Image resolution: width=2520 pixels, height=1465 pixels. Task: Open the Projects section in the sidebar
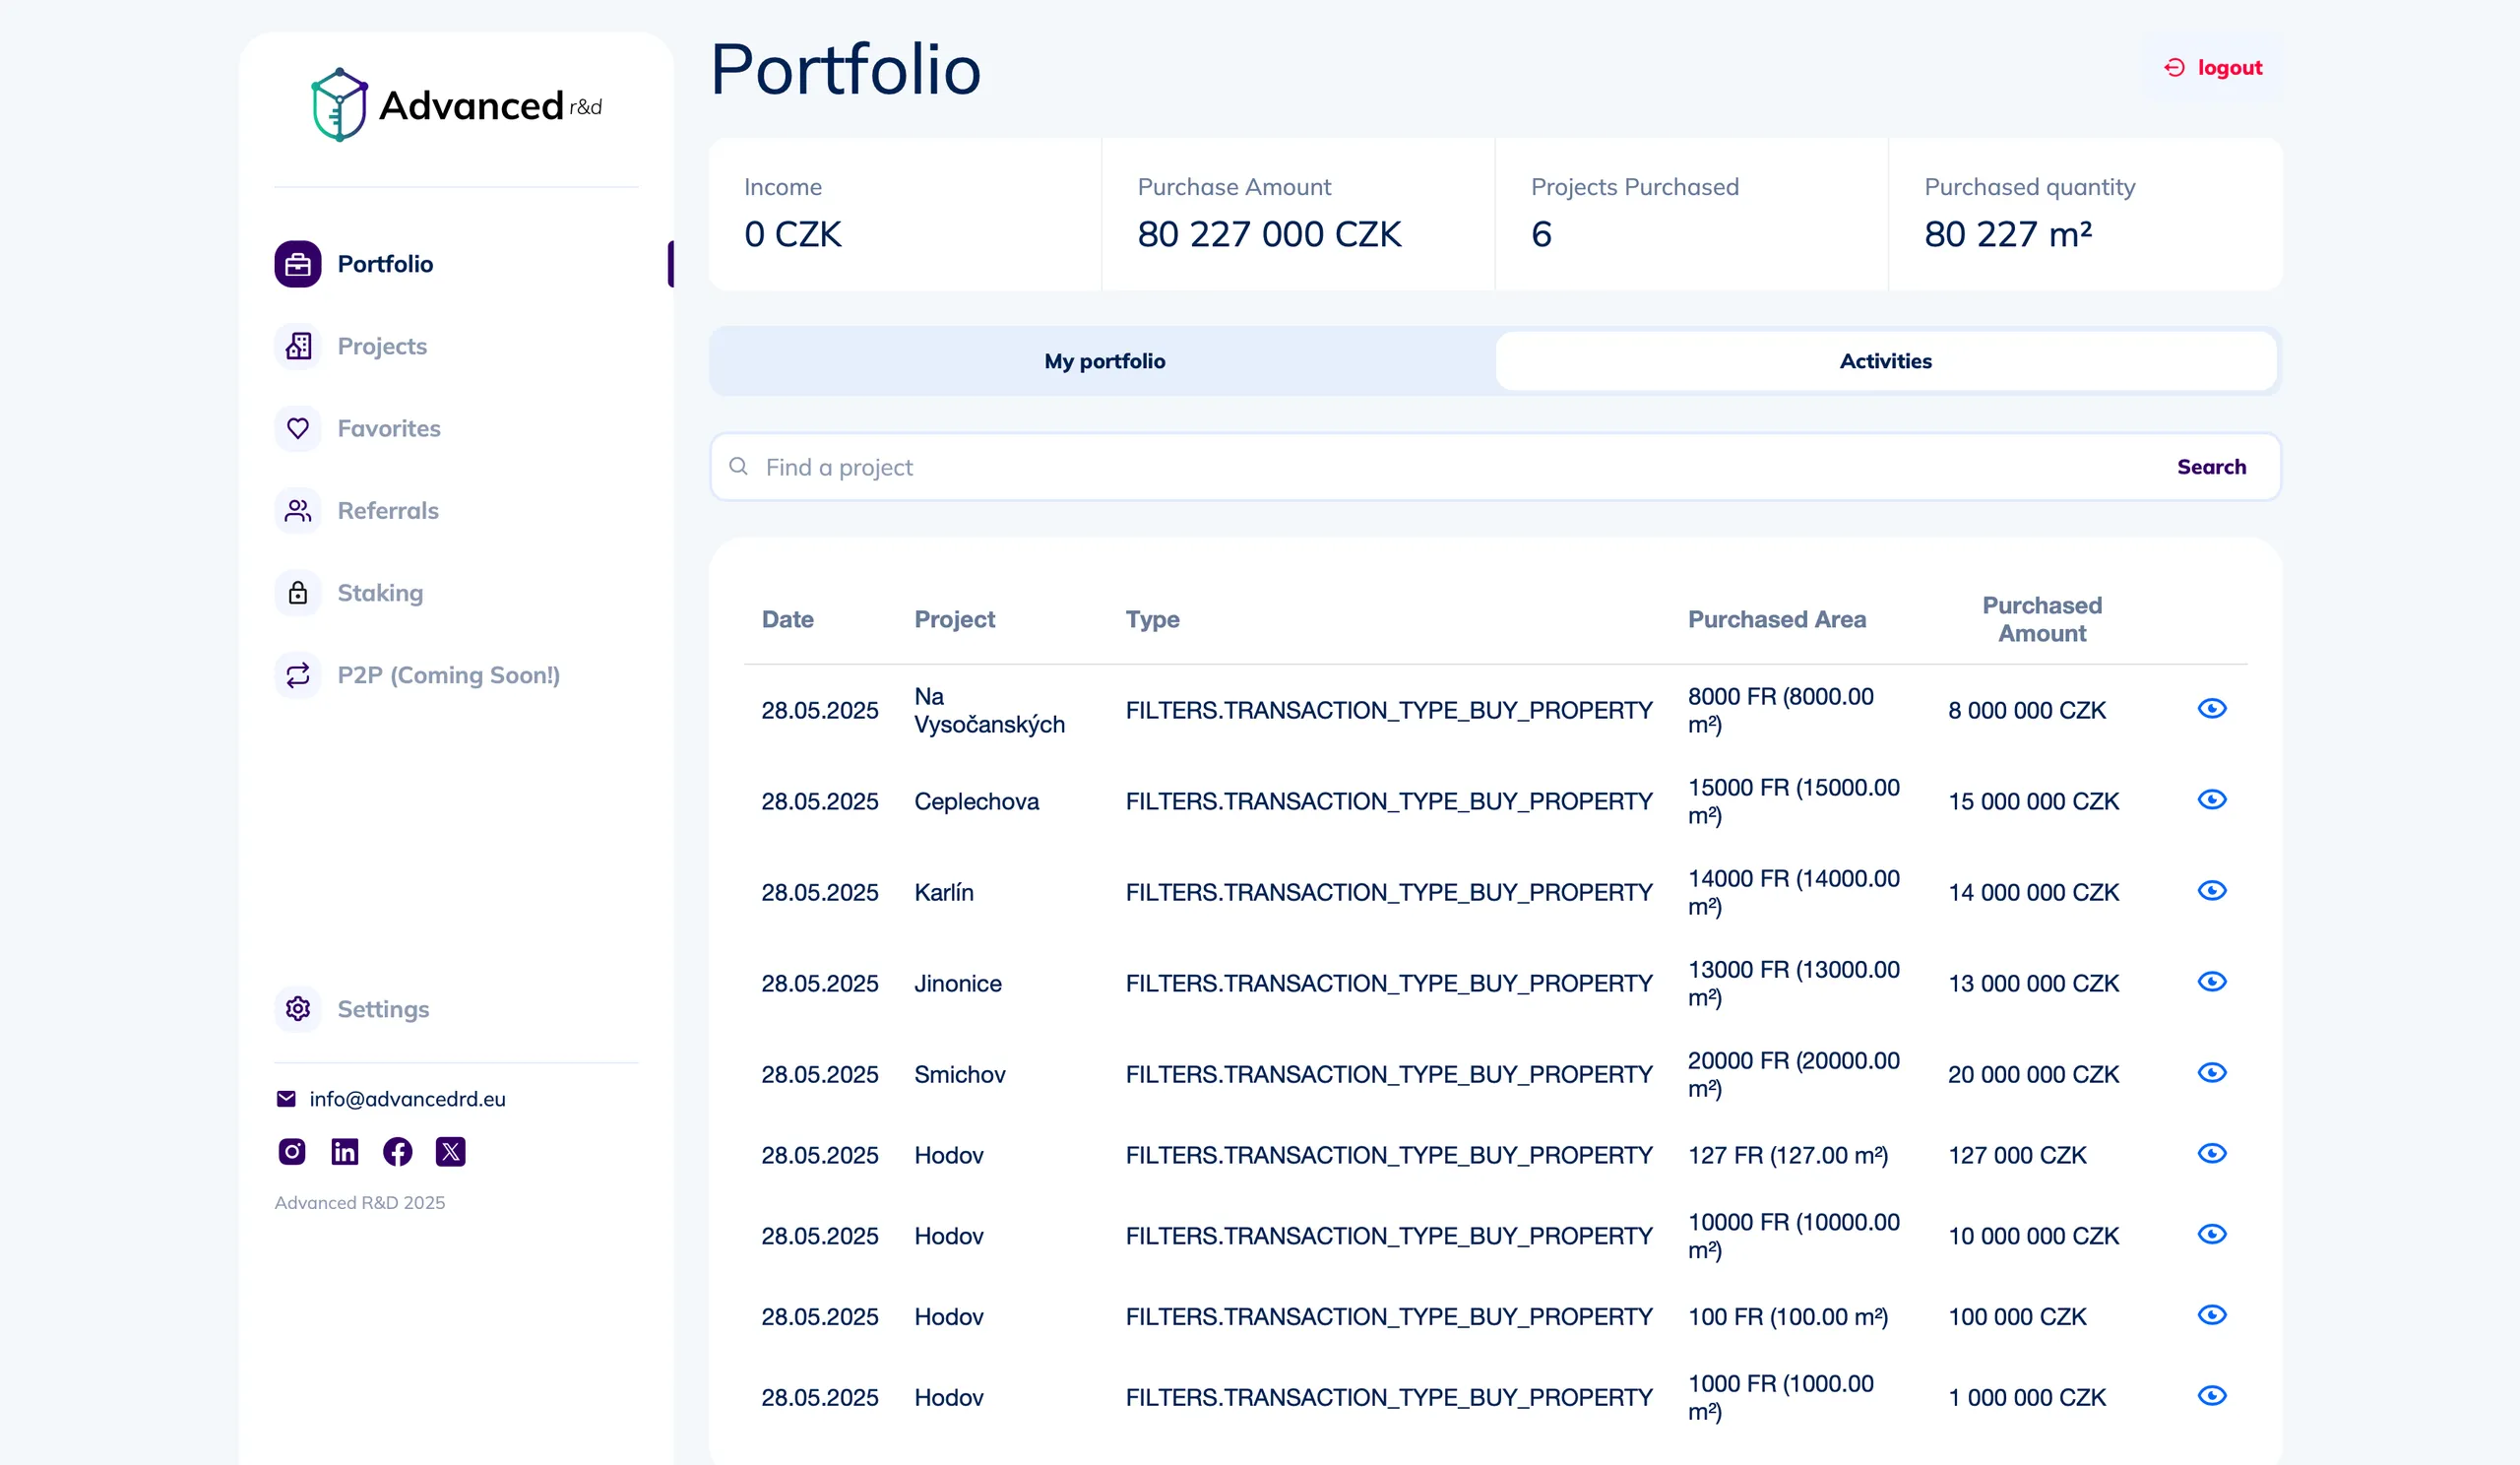381,346
